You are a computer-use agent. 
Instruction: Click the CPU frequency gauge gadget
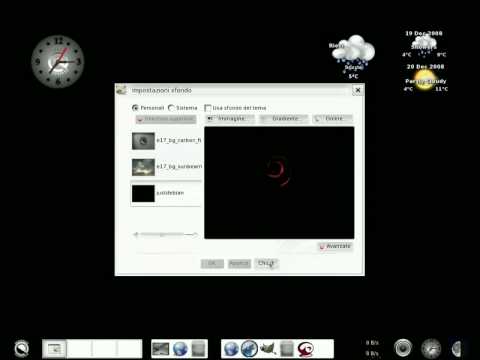[x=431, y=349]
